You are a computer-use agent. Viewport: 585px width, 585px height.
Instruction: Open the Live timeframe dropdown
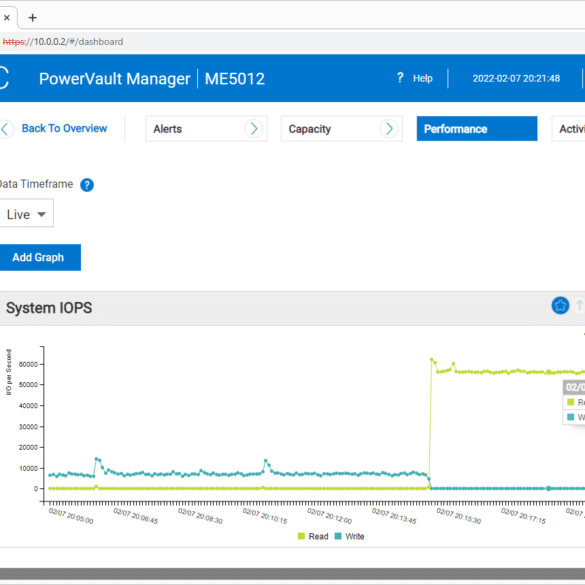pos(26,213)
